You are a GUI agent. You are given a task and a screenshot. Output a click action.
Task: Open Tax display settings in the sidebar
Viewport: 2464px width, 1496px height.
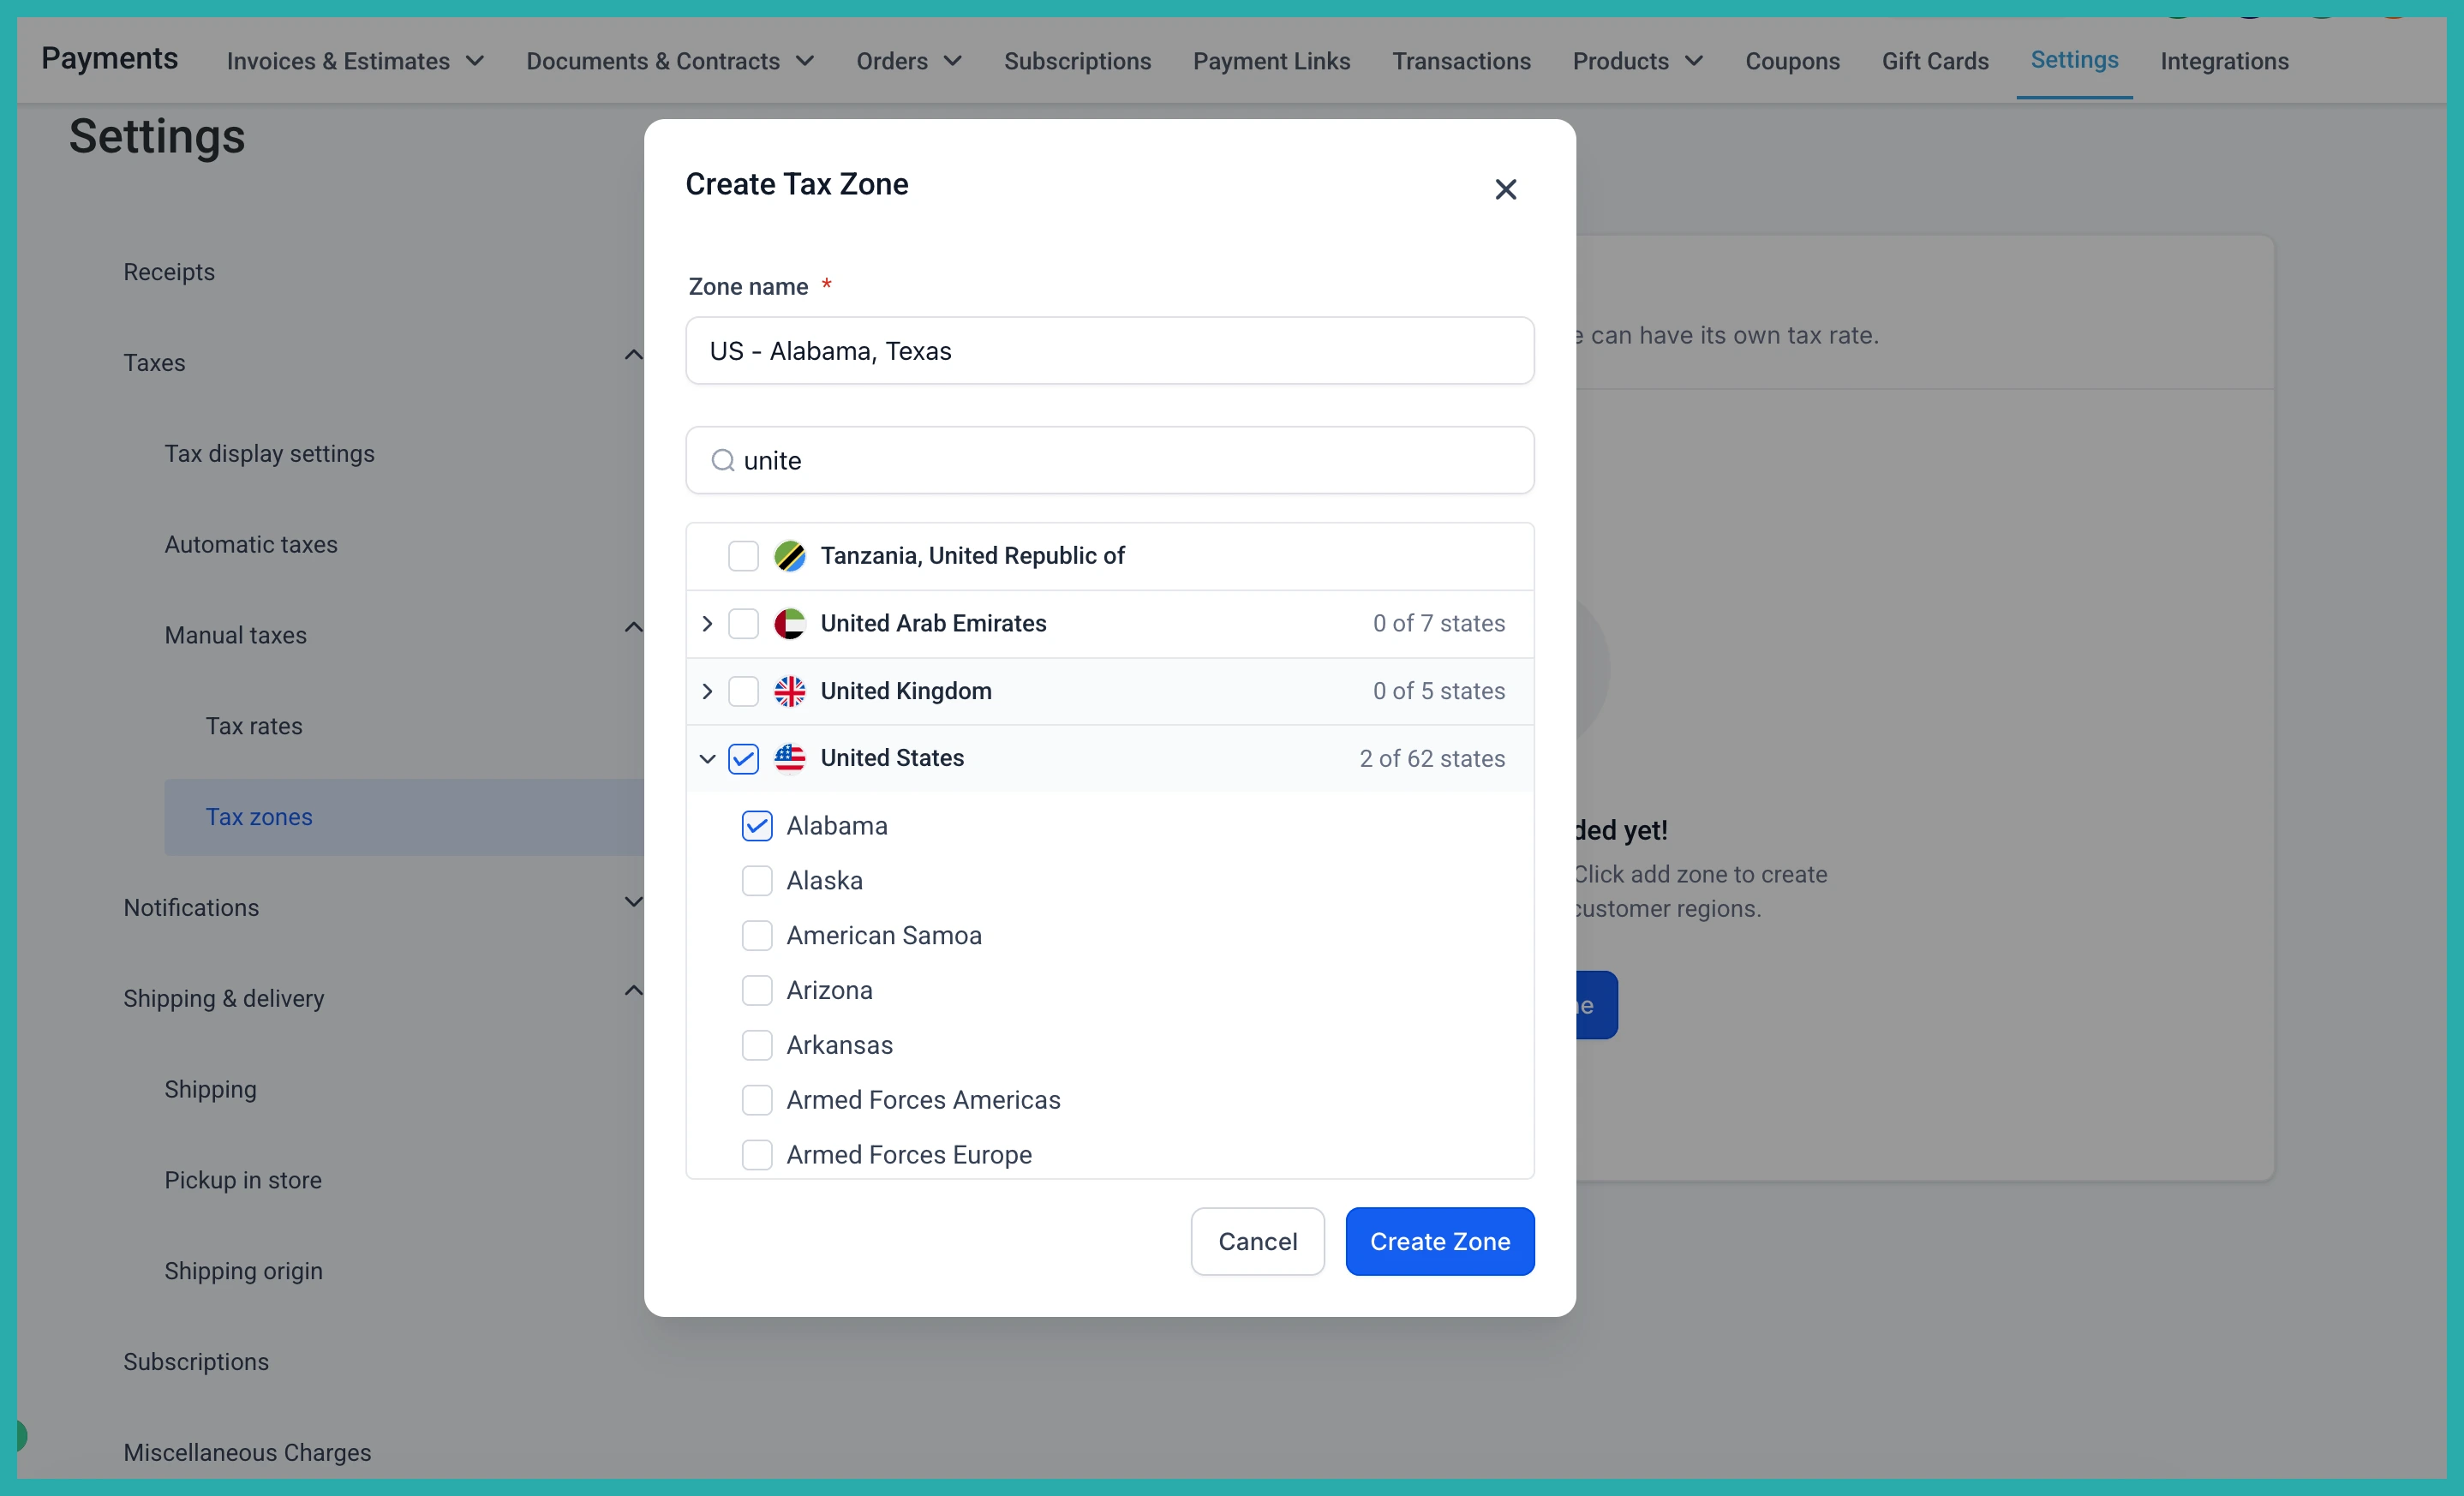270,453
